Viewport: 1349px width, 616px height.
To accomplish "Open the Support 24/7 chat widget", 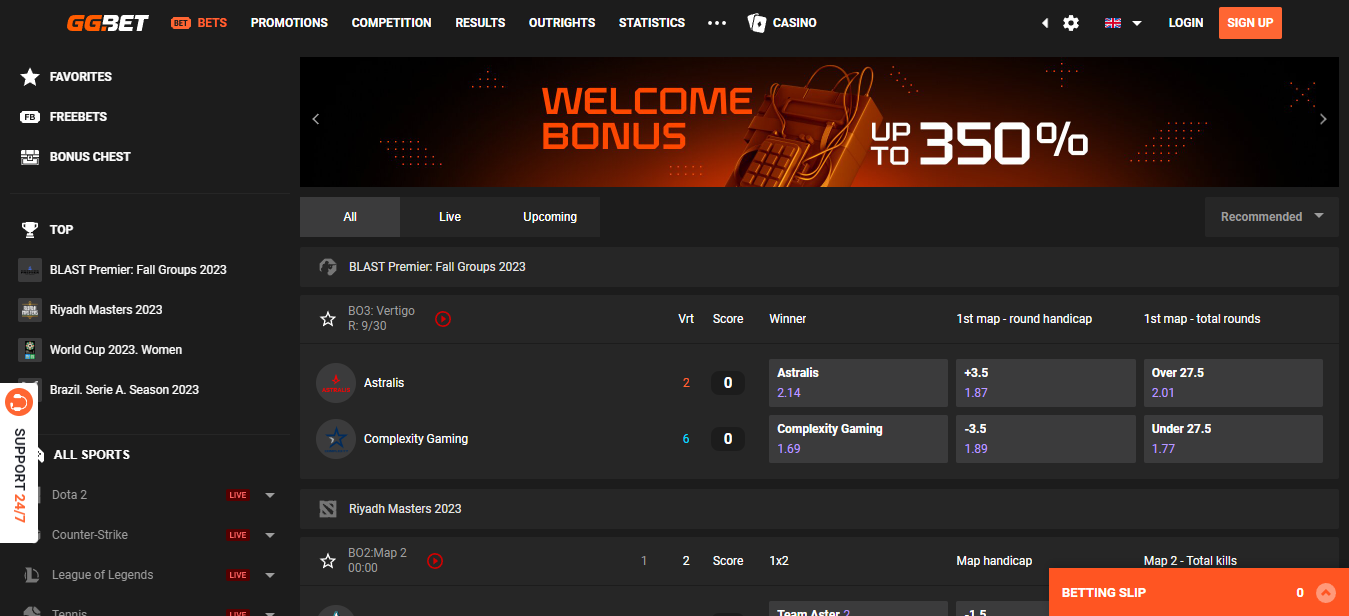I will (x=19, y=462).
